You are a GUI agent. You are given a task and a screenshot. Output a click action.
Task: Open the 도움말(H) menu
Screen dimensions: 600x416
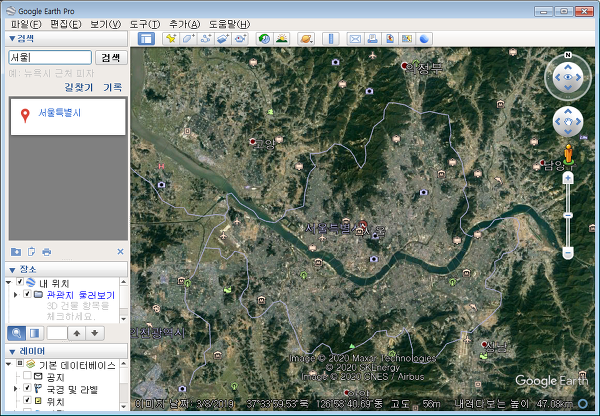tap(229, 24)
